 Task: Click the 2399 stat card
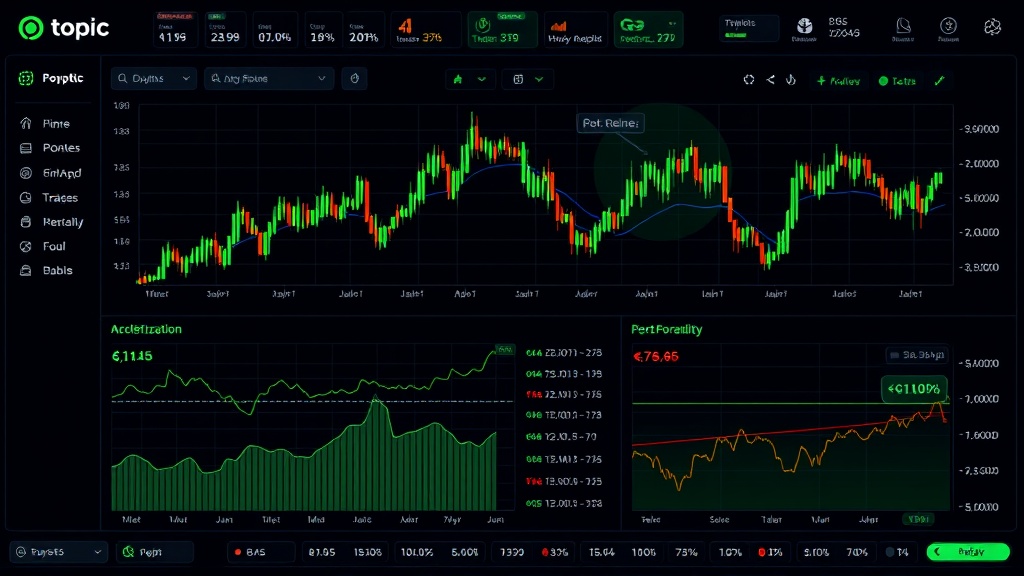225,29
